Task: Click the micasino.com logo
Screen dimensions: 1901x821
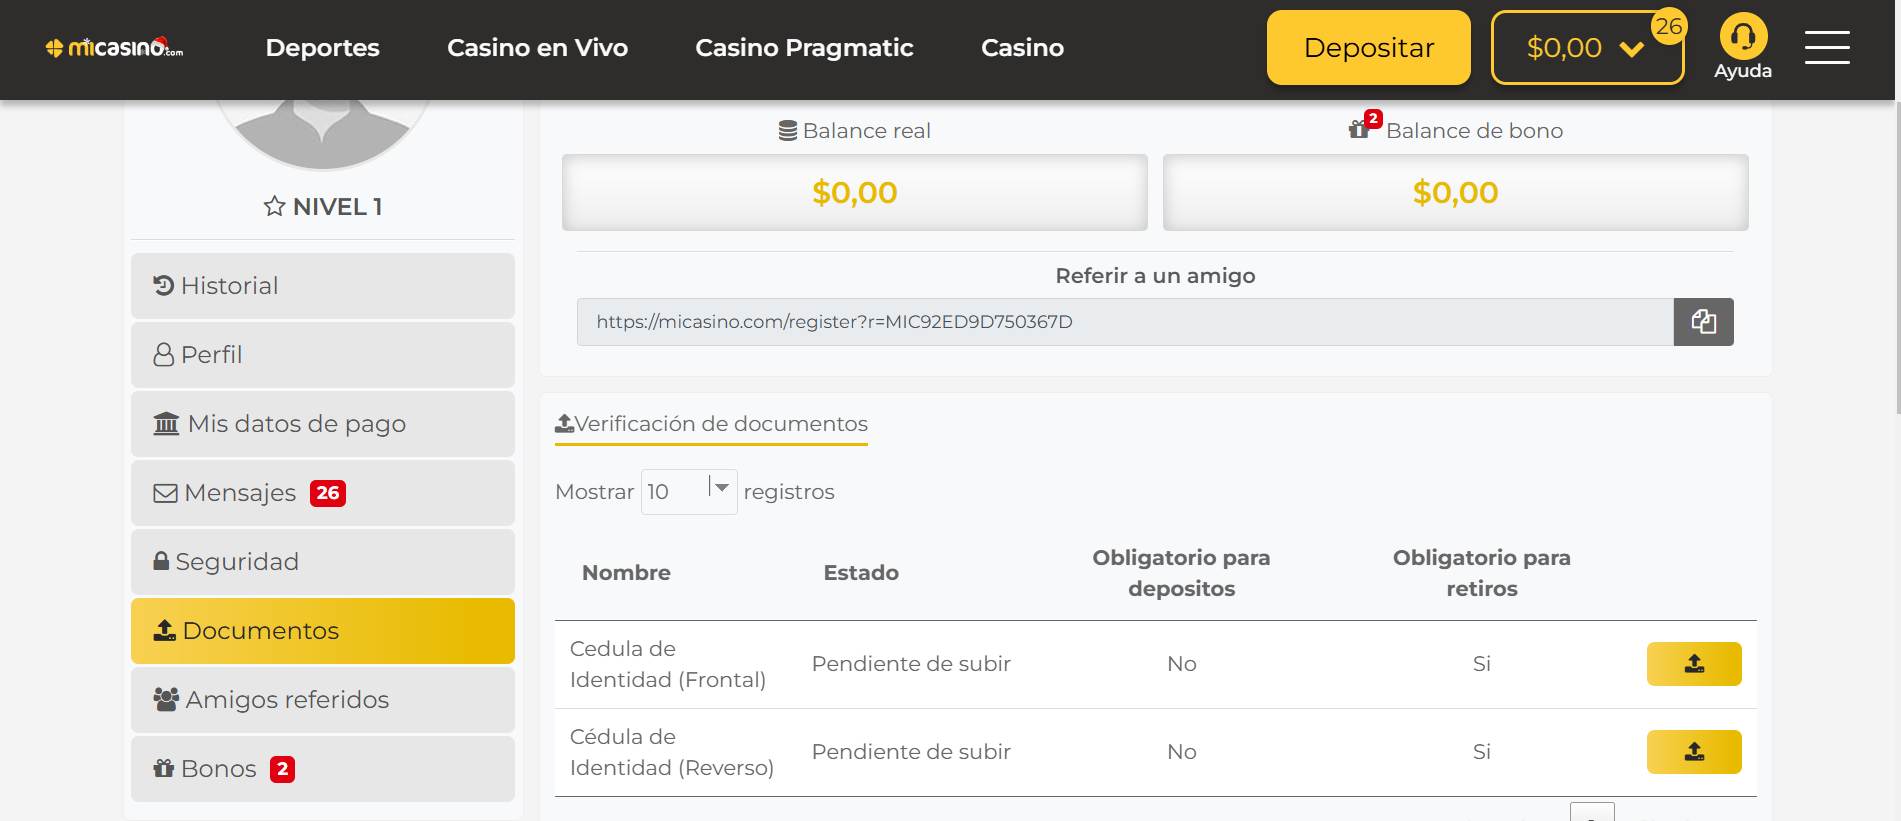Action: [x=115, y=47]
